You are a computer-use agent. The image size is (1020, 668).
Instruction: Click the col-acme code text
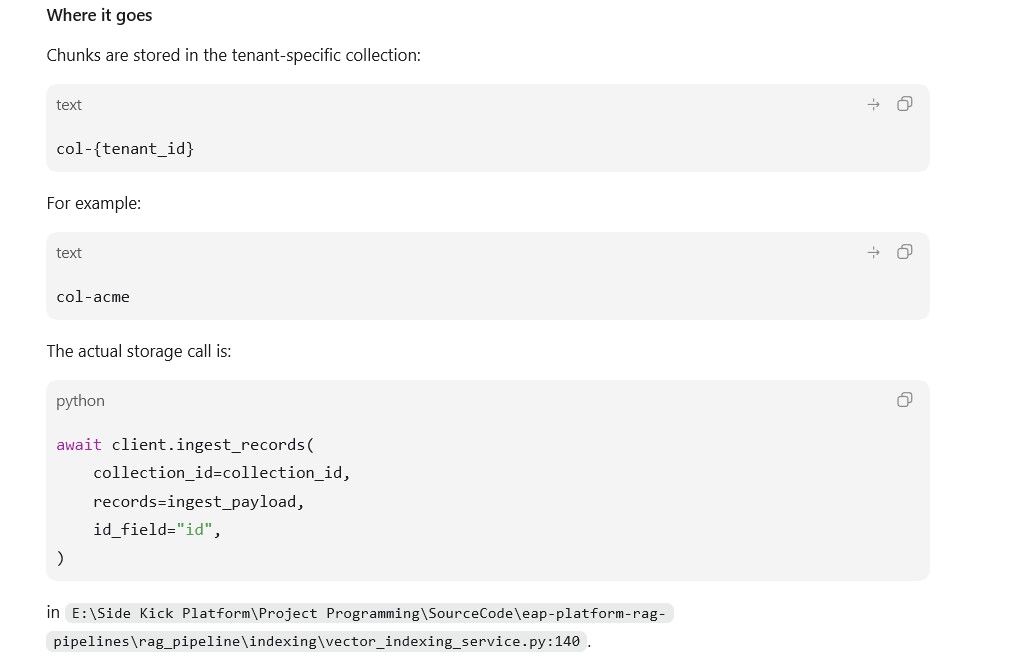(93, 297)
